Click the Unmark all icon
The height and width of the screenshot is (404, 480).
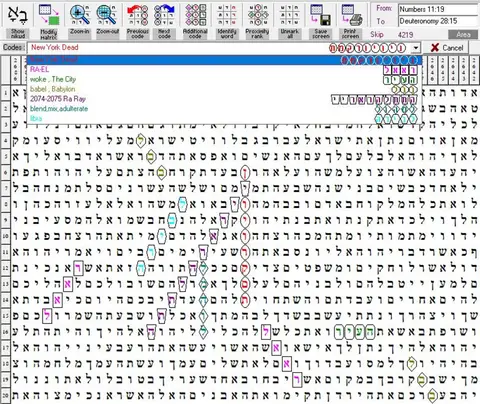pos(289,15)
